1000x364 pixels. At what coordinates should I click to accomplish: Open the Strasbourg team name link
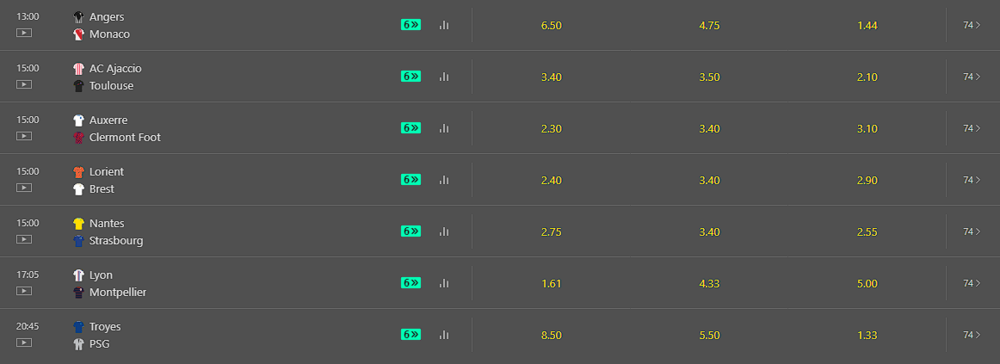point(116,241)
